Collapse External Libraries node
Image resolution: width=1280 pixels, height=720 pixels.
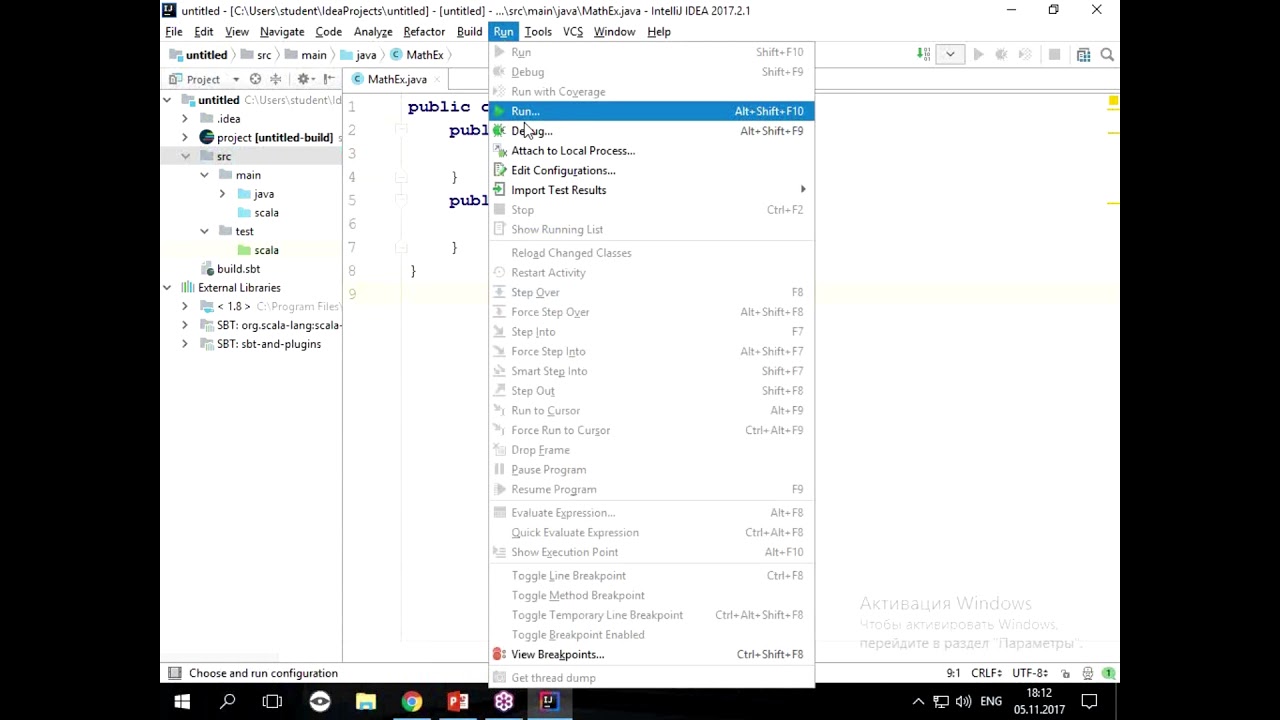pos(167,288)
